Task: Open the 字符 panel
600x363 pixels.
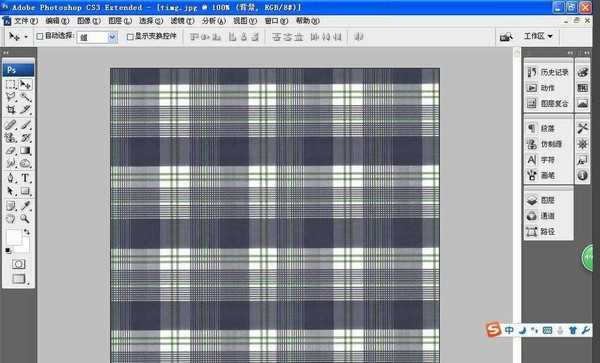Action: tap(548, 160)
